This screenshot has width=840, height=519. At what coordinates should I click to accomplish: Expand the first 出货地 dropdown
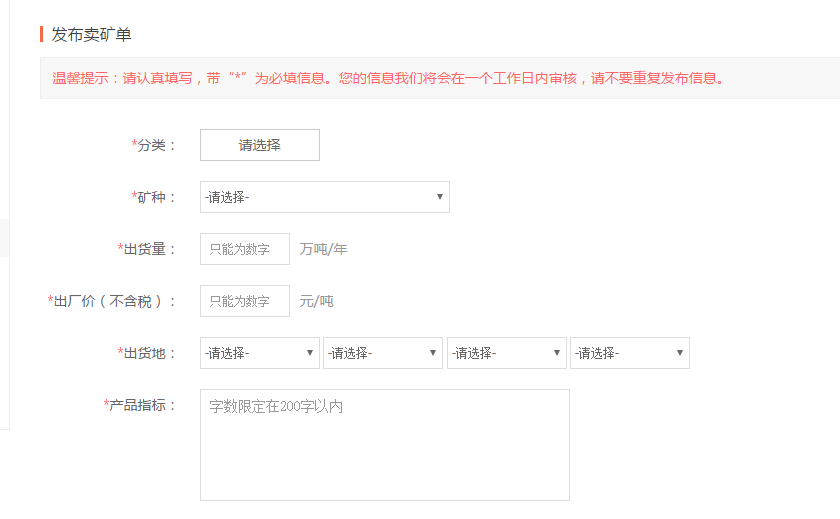pos(259,353)
